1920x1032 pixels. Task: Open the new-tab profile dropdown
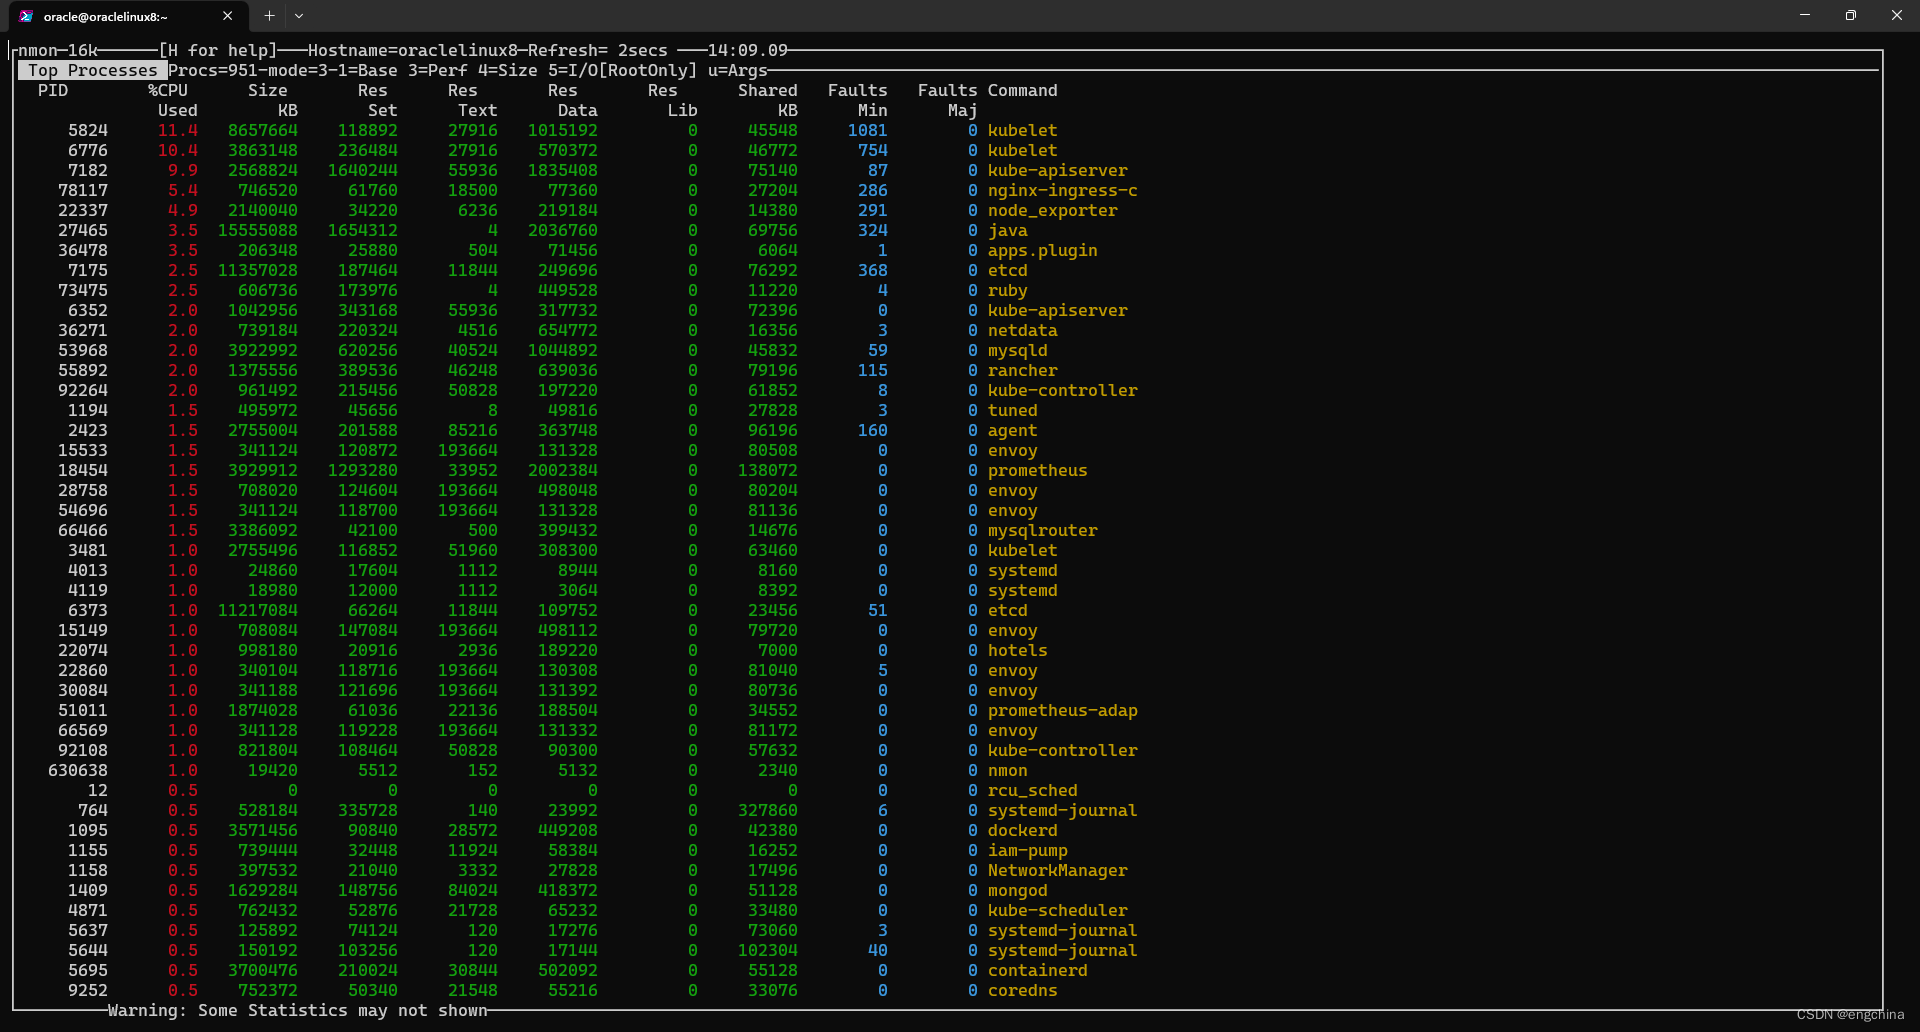tap(298, 16)
